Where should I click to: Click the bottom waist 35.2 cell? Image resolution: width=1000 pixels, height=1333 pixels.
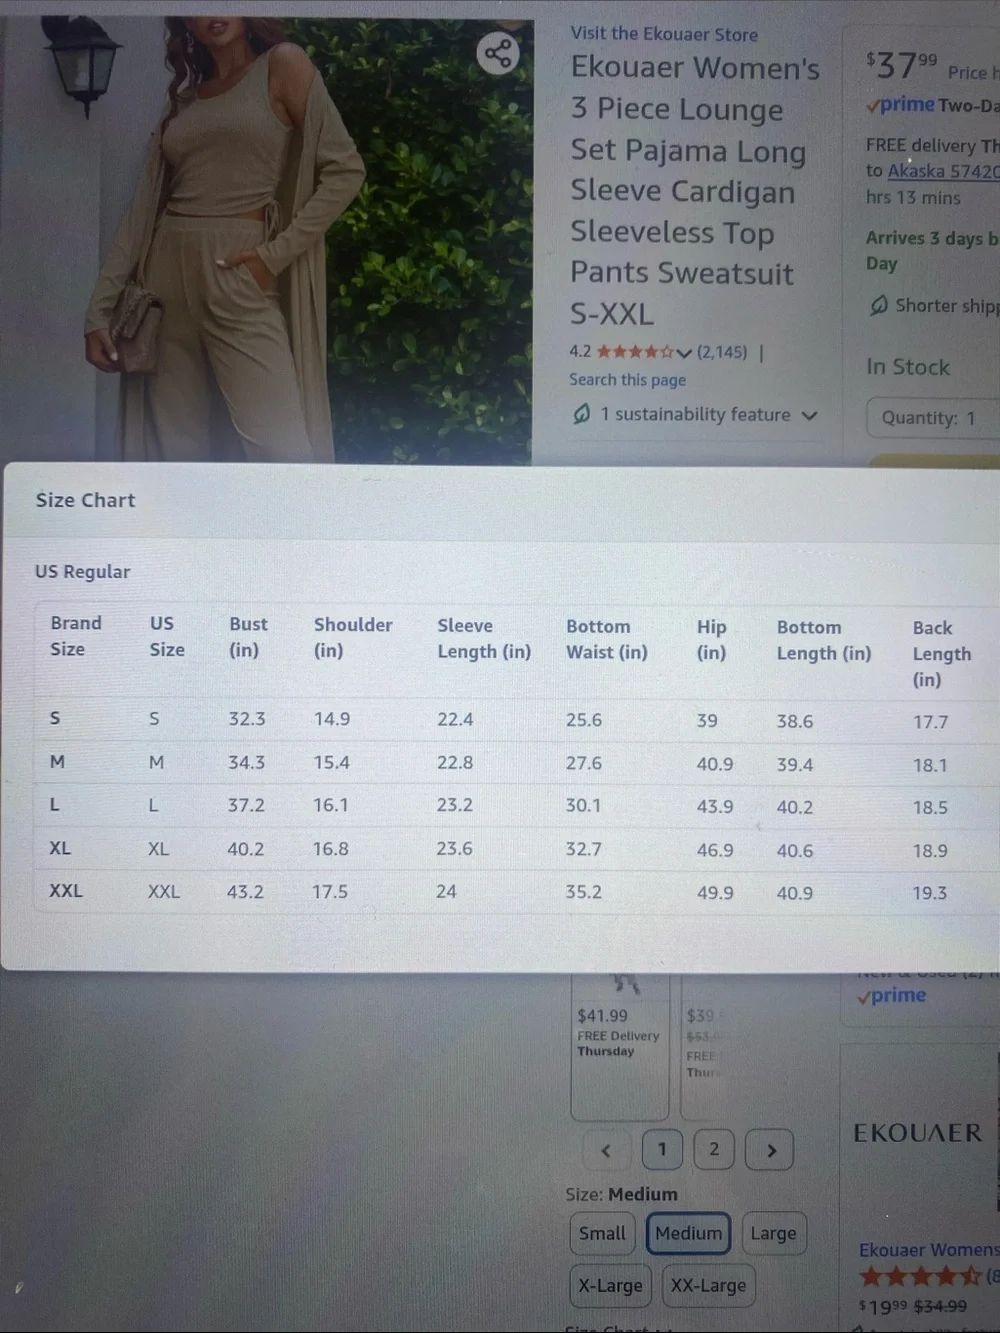click(x=584, y=892)
